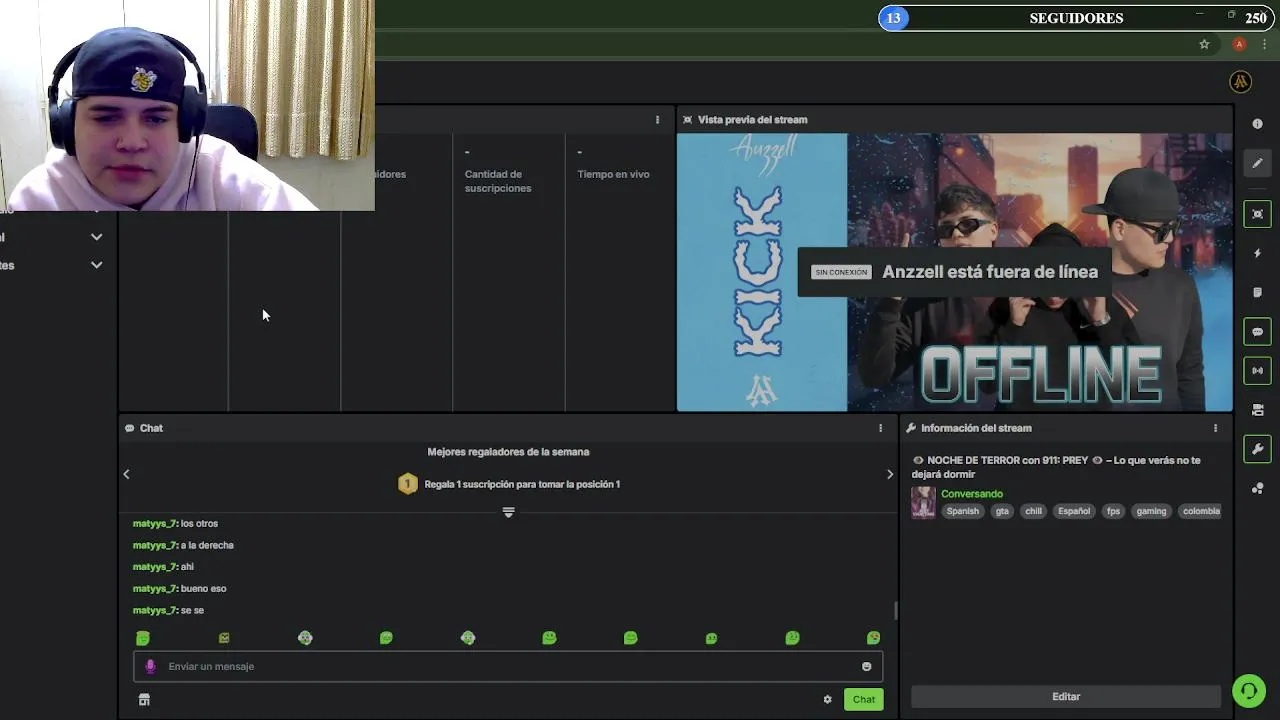Open options menu of session stats panel
1280x720 pixels.
click(657, 120)
